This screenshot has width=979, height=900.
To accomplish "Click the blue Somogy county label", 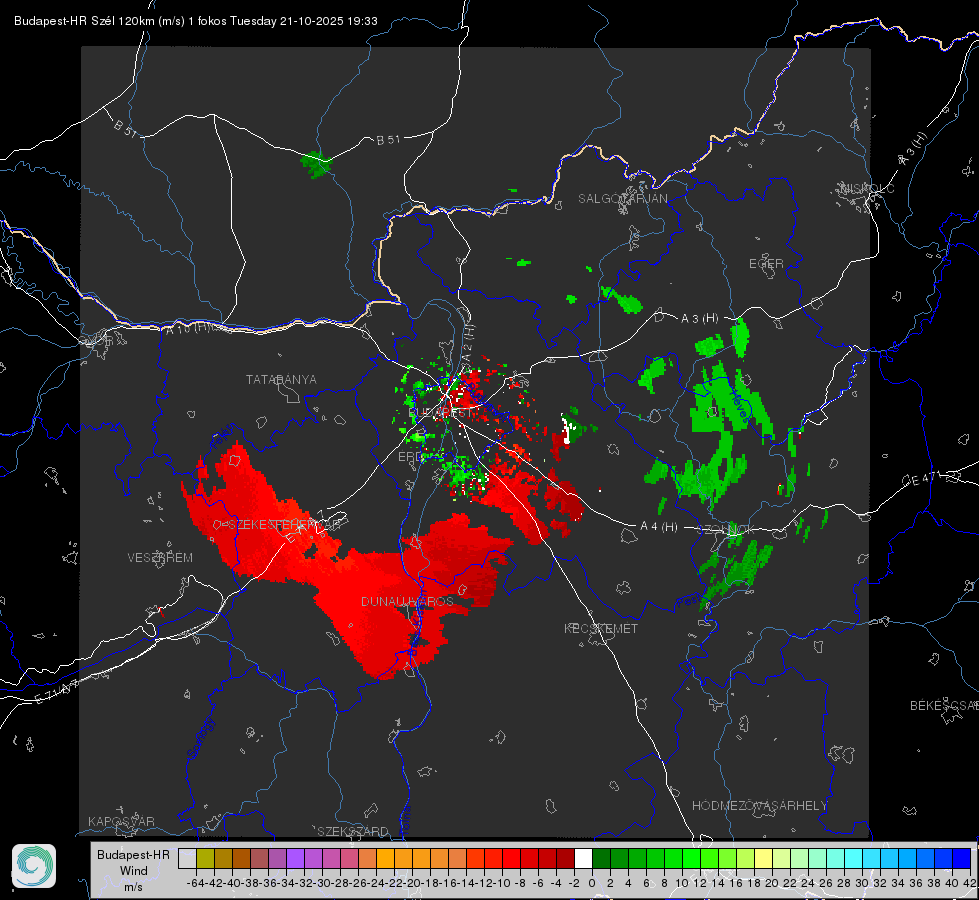I will point(201,738).
